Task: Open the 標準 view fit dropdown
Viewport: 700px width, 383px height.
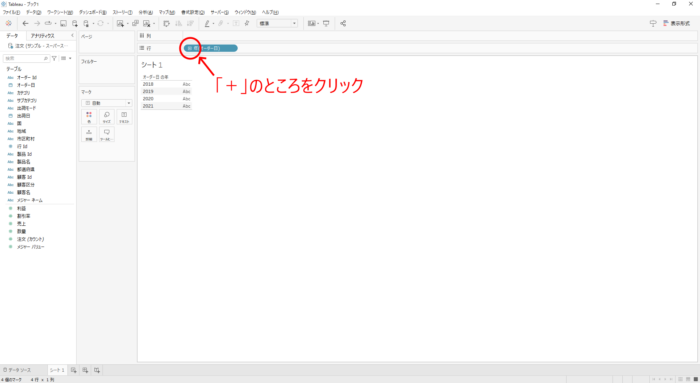Action: pyautogui.click(x=277, y=23)
